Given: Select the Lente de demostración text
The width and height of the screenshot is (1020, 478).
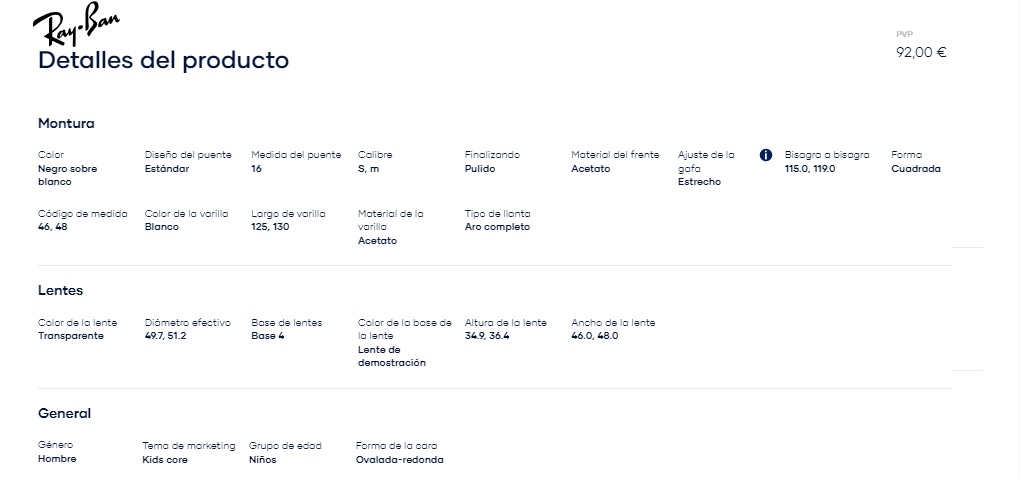Looking at the screenshot, I should coord(392,356).
